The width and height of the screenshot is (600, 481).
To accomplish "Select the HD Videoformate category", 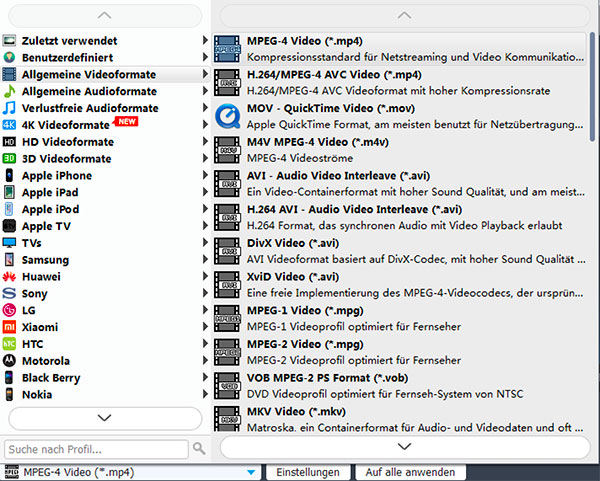I will 105,142.
